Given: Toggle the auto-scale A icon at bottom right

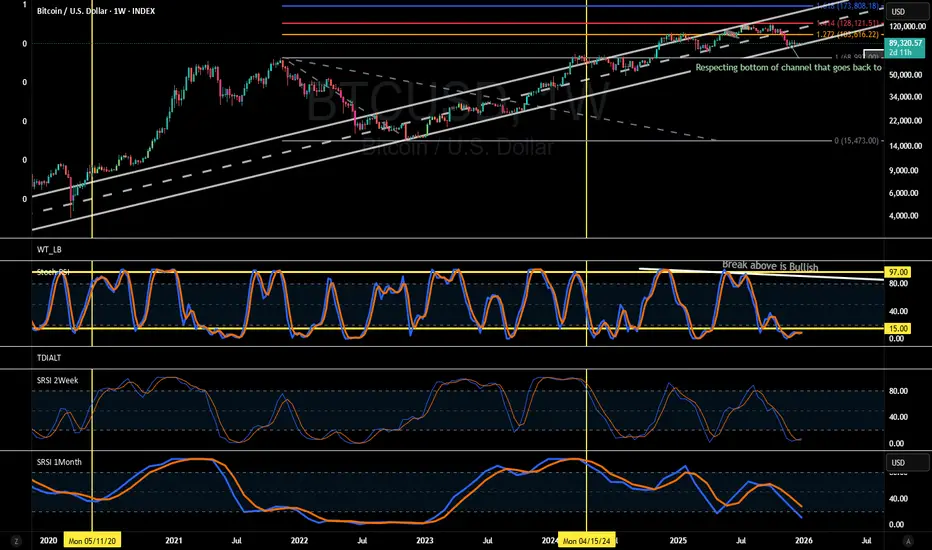Looking at the screenshot, I should click(908, 541).
